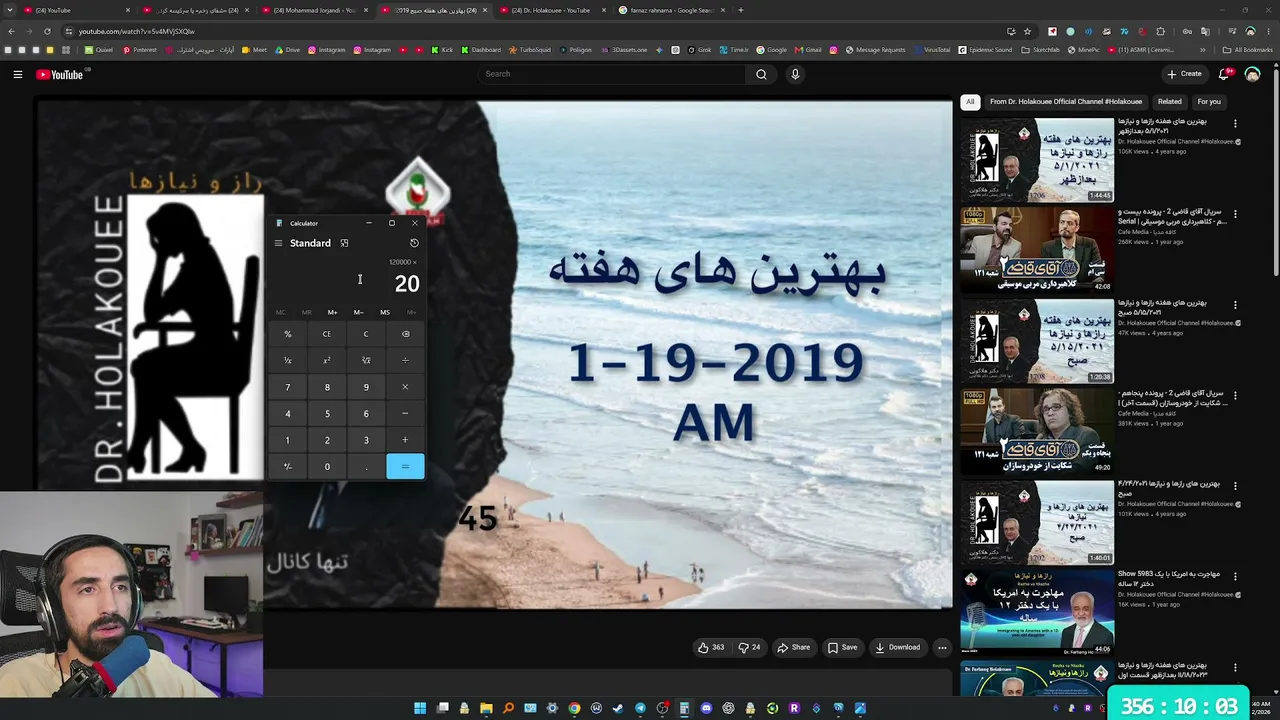This screenshot has width=1280, height=720.
Task: Click the Calculator percent key
Action: tap(288, 334)
